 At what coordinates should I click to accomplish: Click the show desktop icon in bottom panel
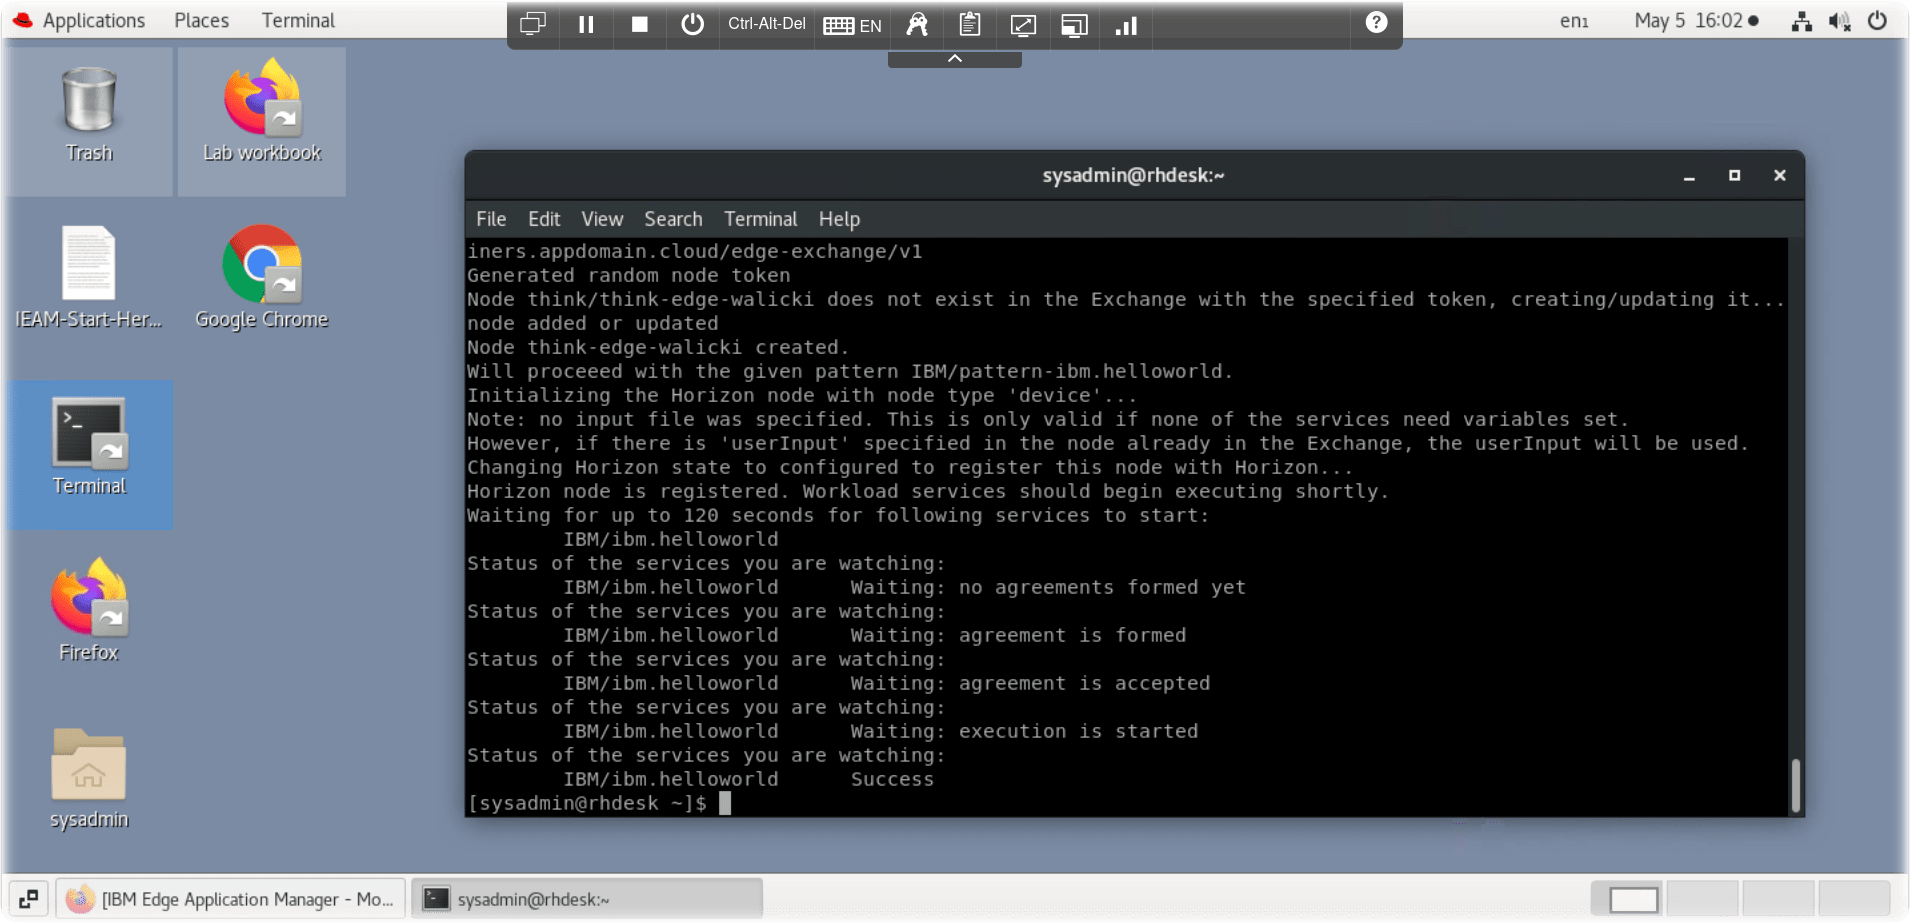click(x=28, y=899)
